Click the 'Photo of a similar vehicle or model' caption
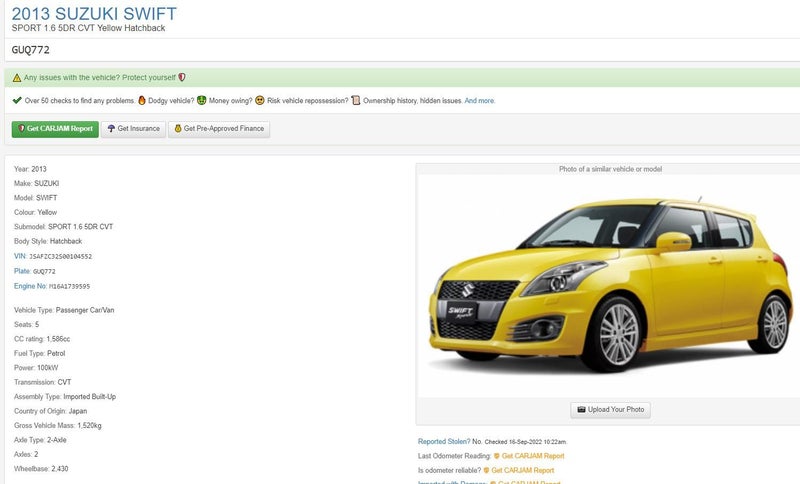Image resolution: width=800 pixels, height=484 pixels. 610,169
